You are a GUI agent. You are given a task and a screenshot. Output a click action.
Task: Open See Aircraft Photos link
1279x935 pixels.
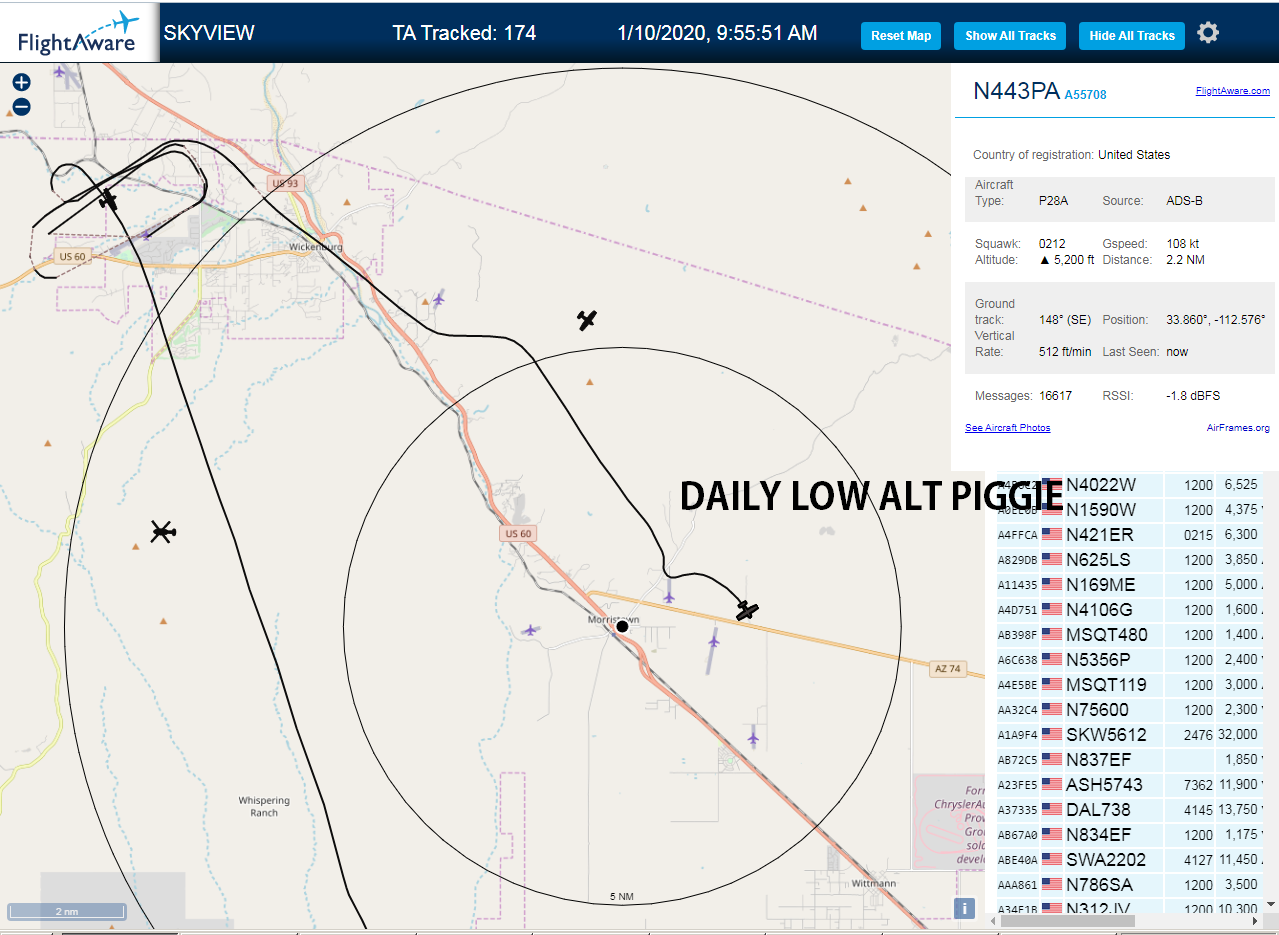(x=1007, y=428)
